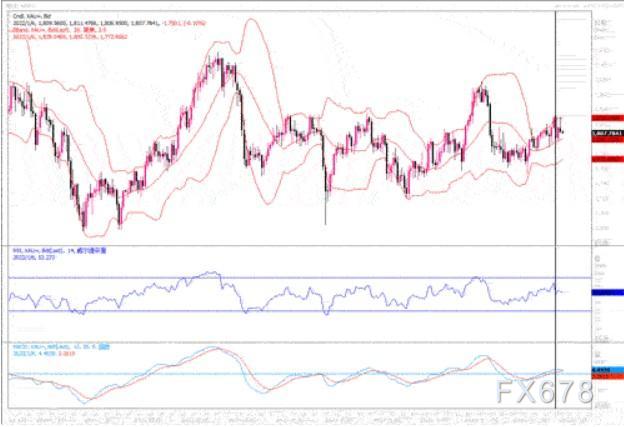Click the light blue MACD value tag
This screenshot has height=427, width=624.
point(607,370)
